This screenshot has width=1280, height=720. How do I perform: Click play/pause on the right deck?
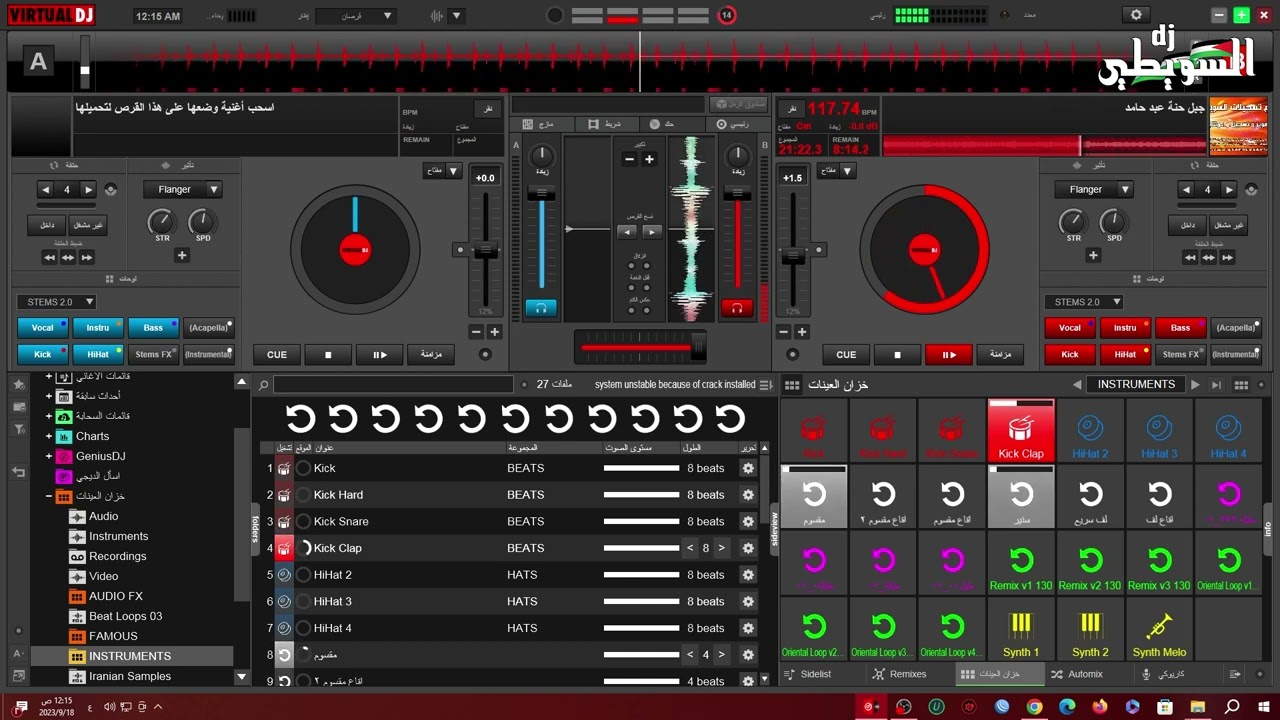948,354
